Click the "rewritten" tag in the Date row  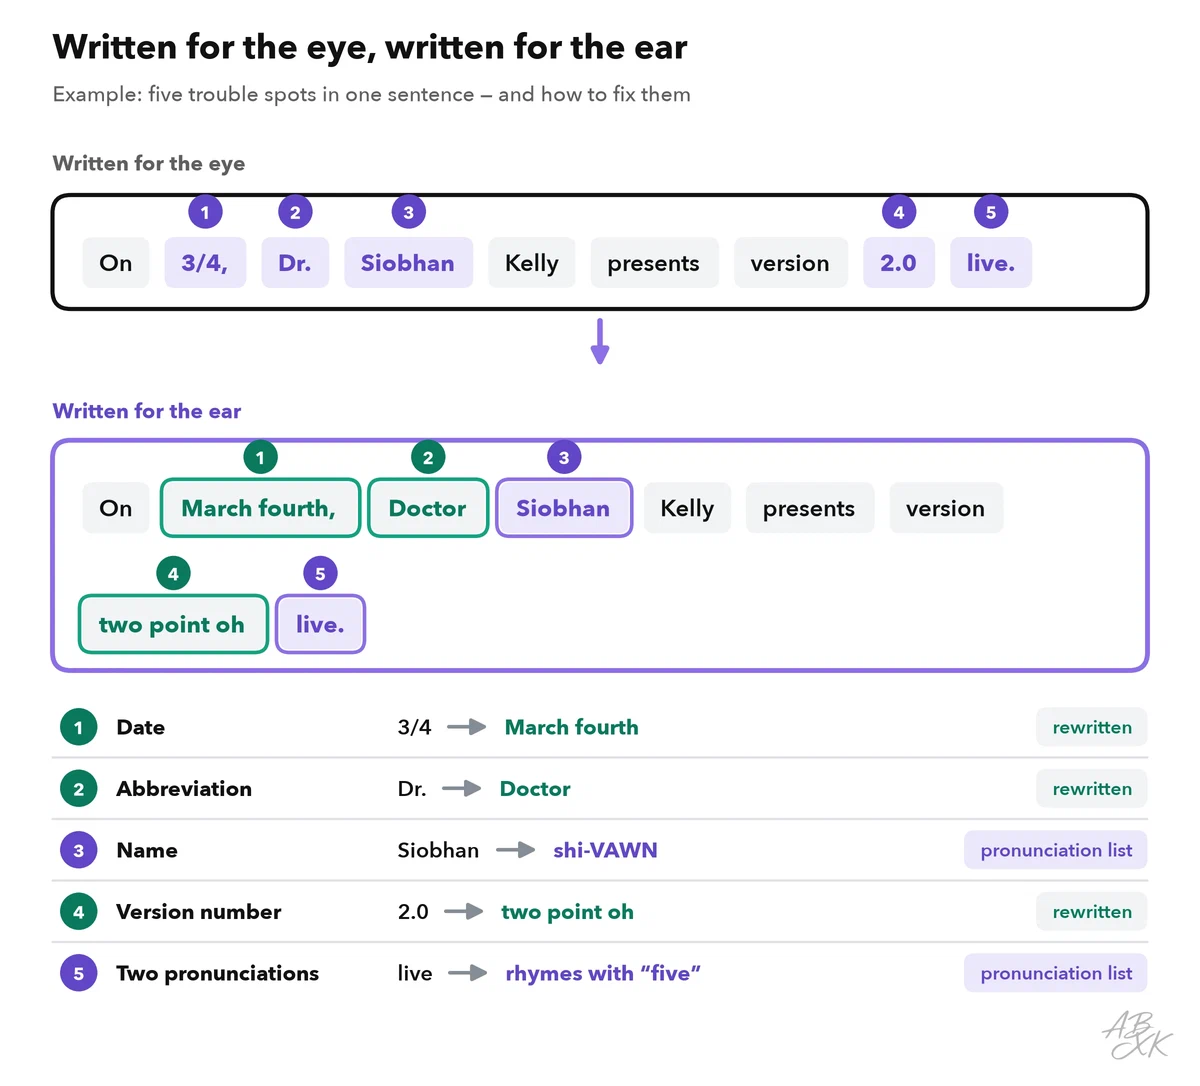tap(1092, 727)
